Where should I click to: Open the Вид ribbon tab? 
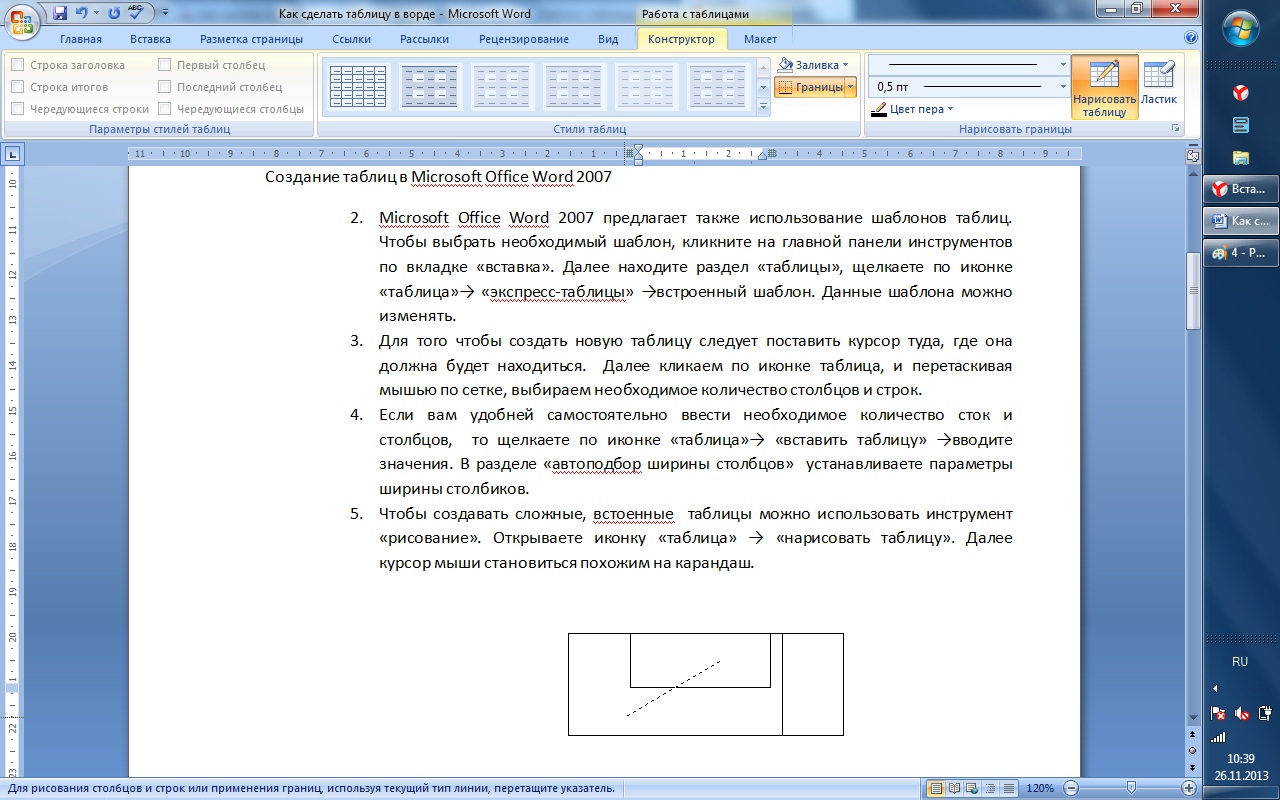click(x=608, y=39)
